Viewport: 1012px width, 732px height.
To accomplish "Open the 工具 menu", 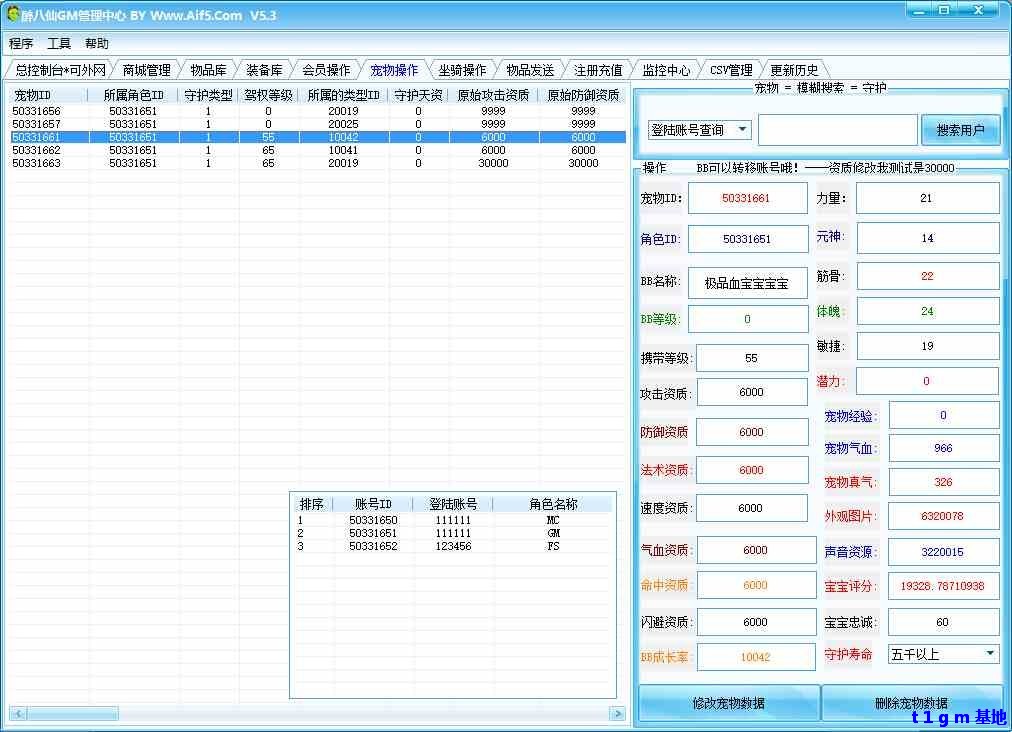I will 59,44.
